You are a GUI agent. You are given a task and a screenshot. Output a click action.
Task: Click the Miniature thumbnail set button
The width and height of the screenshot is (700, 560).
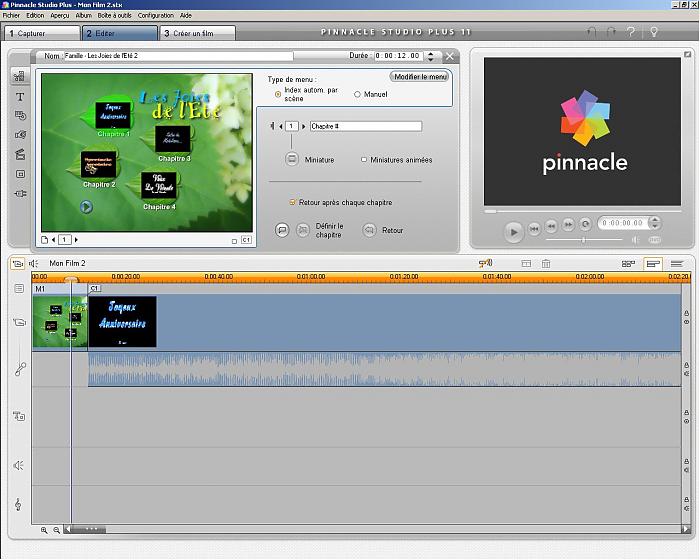pos(292,159)
